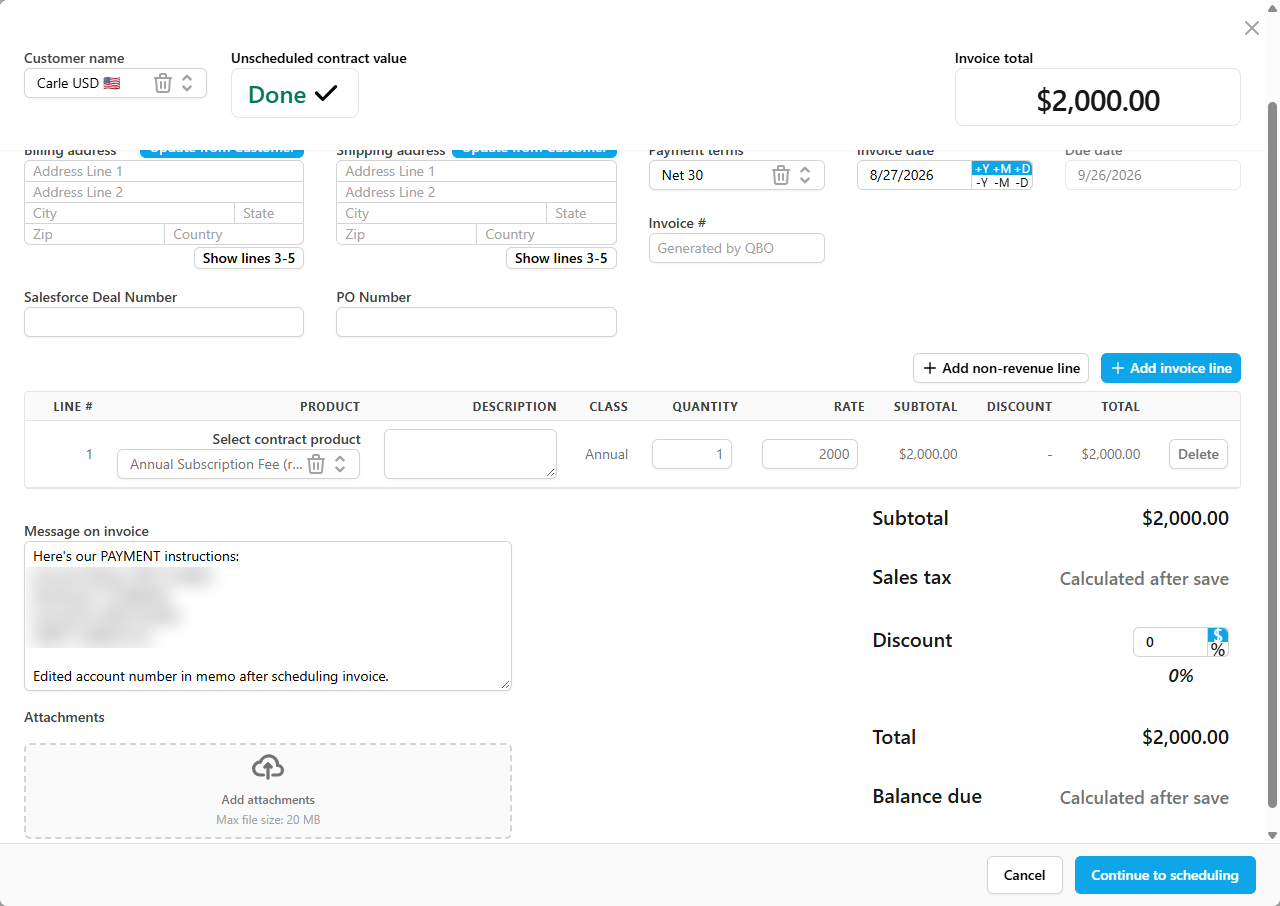The image size is (1280, 906).
Task: Decrement invoice date year with -Y
Action: tap(982, 182)
